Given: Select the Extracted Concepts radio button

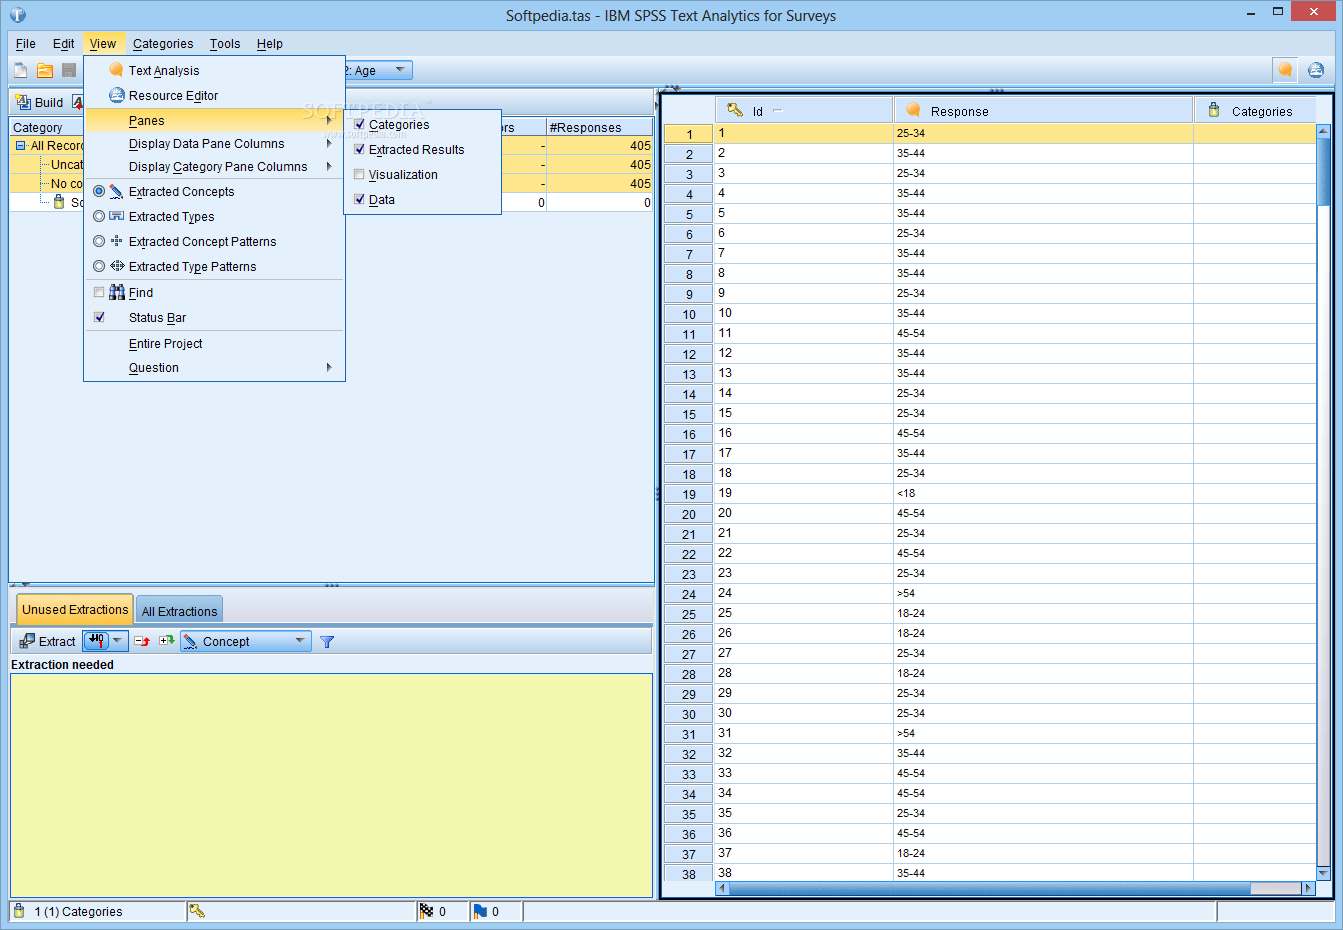Looking at the screenshot, I should click(99, 191).
